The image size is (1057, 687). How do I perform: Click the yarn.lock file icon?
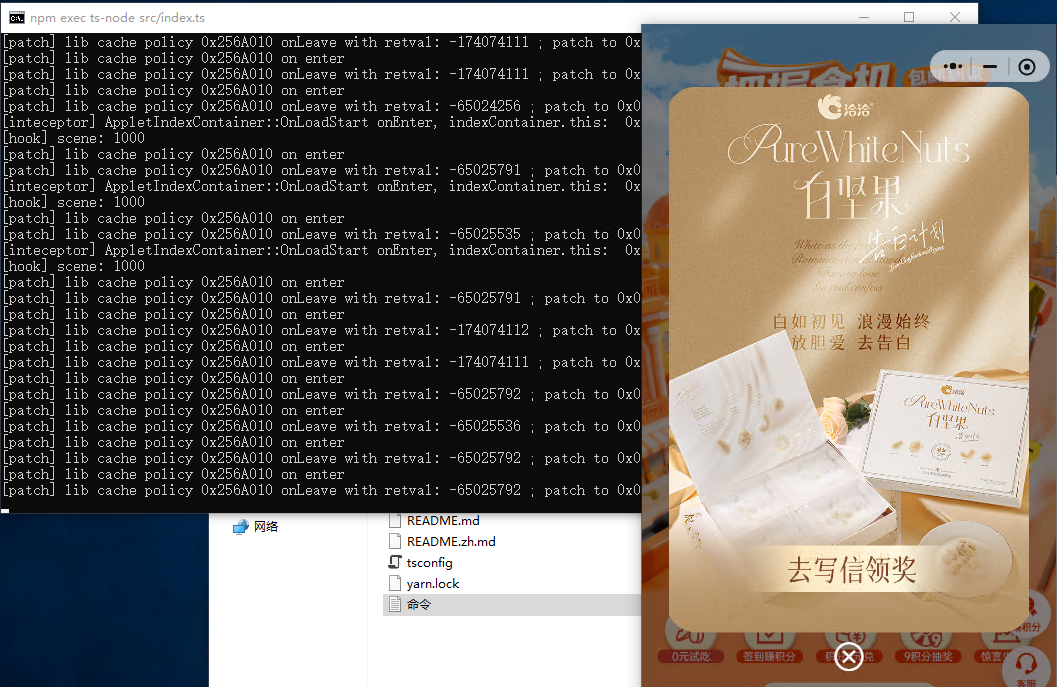pos(395,583)
